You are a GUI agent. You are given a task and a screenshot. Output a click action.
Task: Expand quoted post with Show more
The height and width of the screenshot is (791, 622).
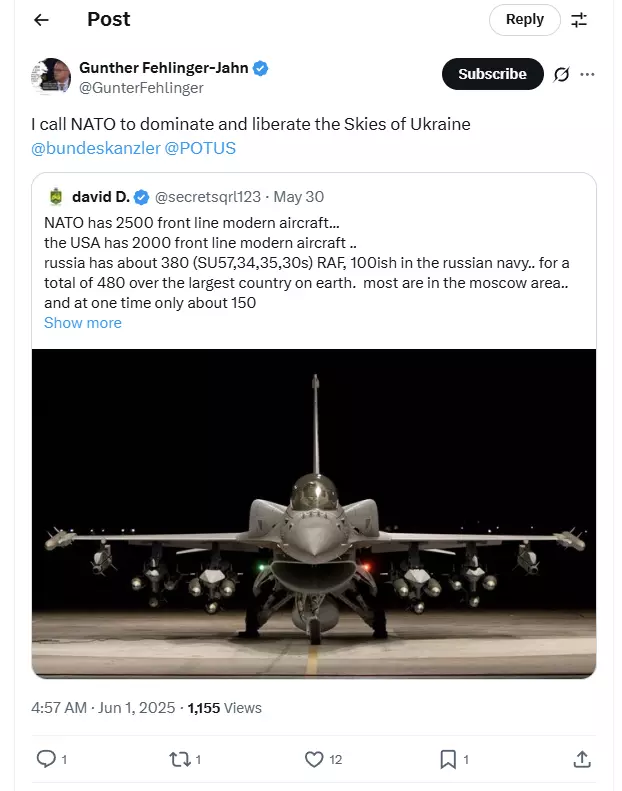coord(83,323)
